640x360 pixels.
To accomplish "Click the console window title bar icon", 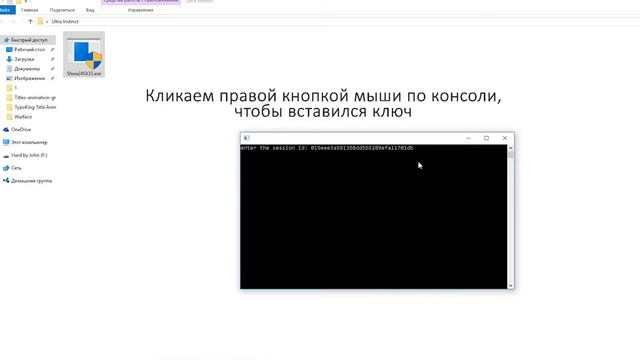I will pyautogui.click(x=246, y=138).
